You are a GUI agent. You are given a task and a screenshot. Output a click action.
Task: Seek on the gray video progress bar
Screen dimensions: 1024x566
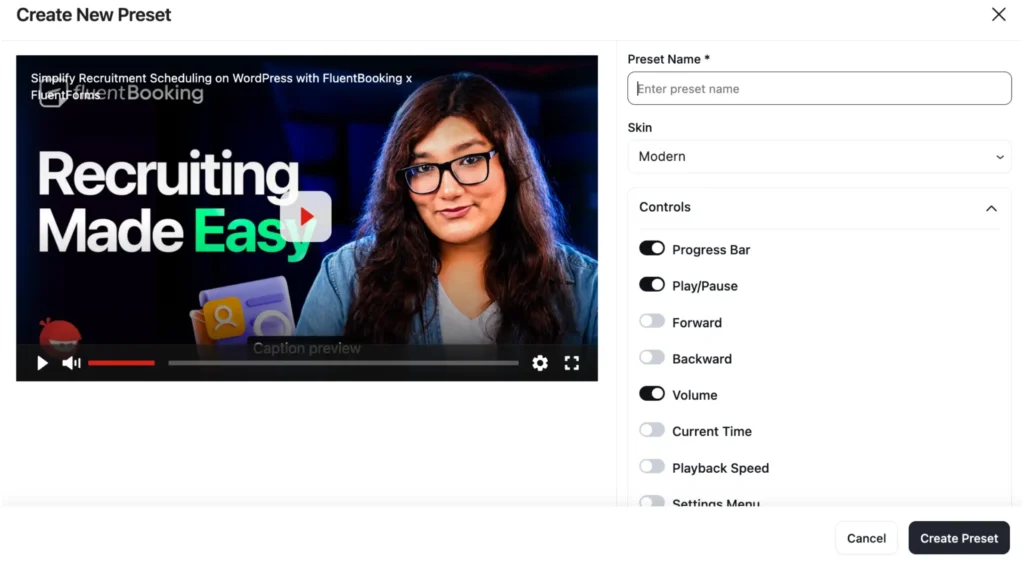pyautogui.click(x=344, y=363)
